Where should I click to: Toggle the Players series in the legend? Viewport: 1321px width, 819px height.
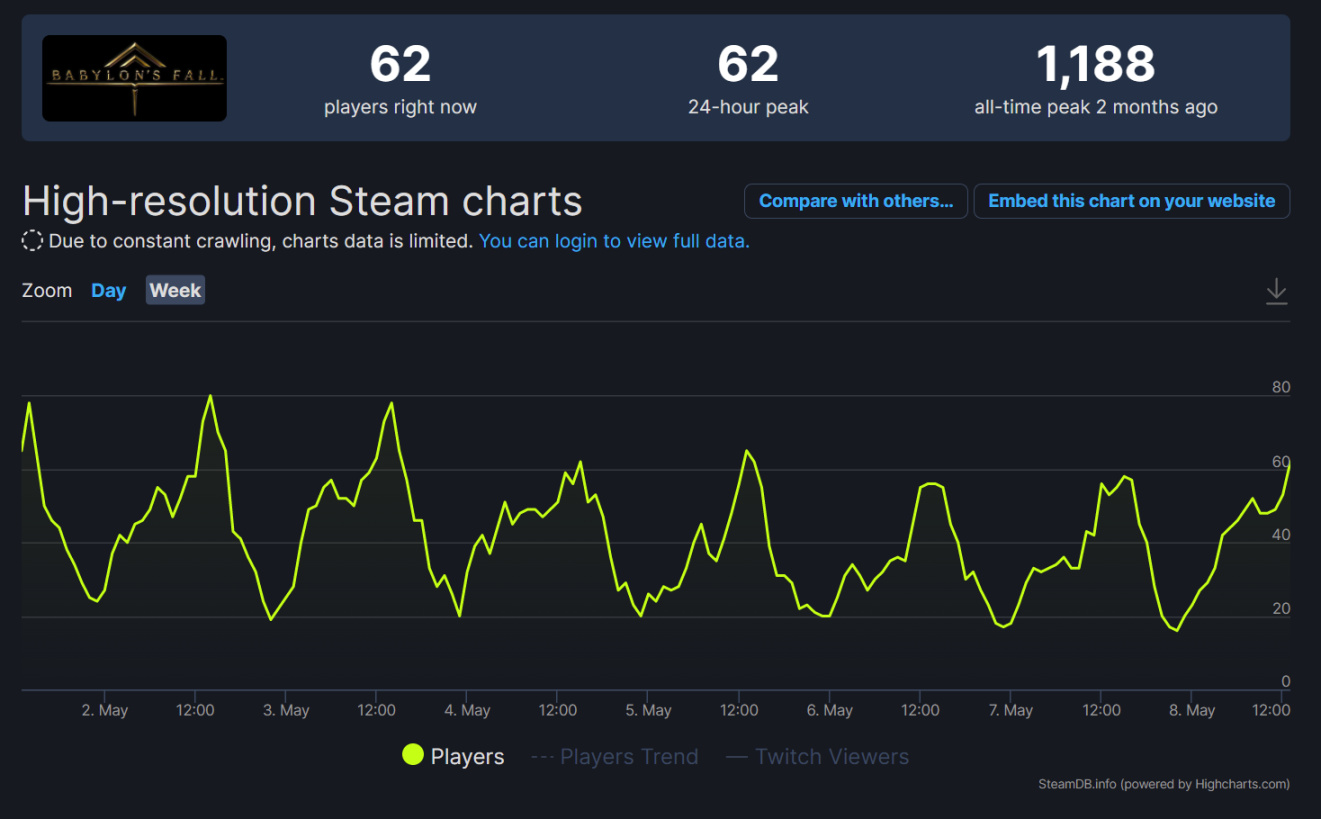click(x=453, y=756)
